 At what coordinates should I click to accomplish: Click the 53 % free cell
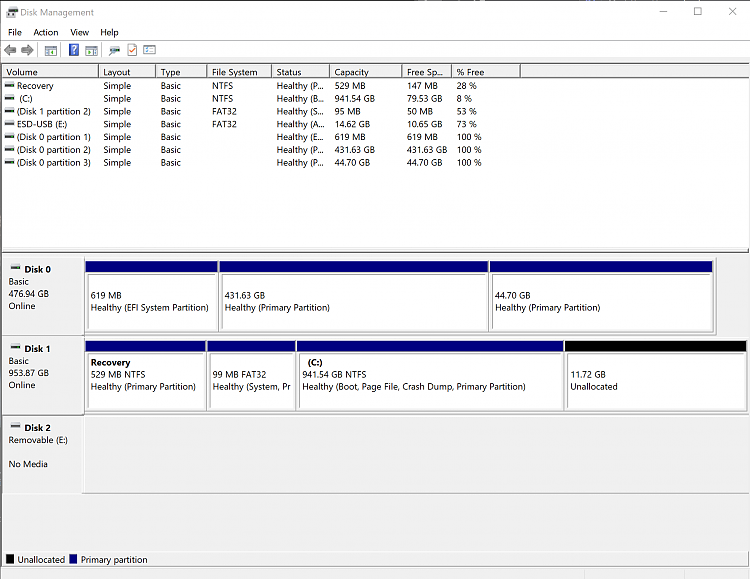coord(466,111)
